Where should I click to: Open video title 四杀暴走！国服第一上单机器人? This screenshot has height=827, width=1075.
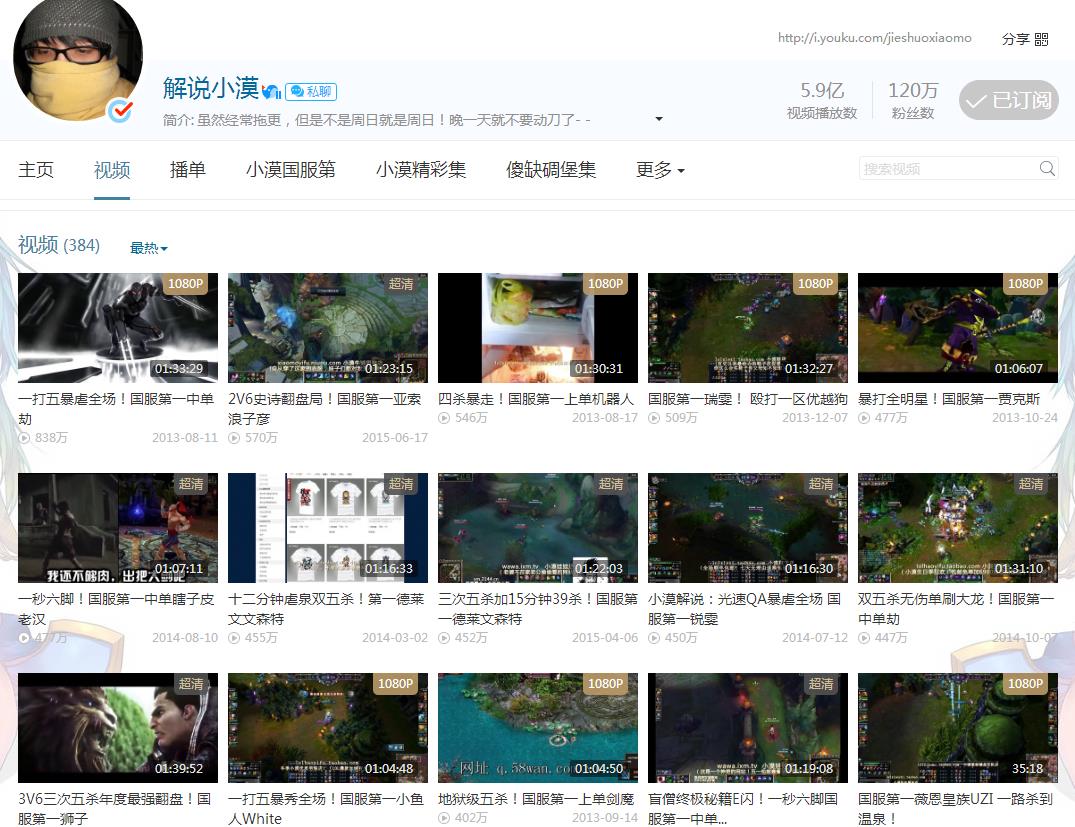pyautogui.click(x=536, y=399)
